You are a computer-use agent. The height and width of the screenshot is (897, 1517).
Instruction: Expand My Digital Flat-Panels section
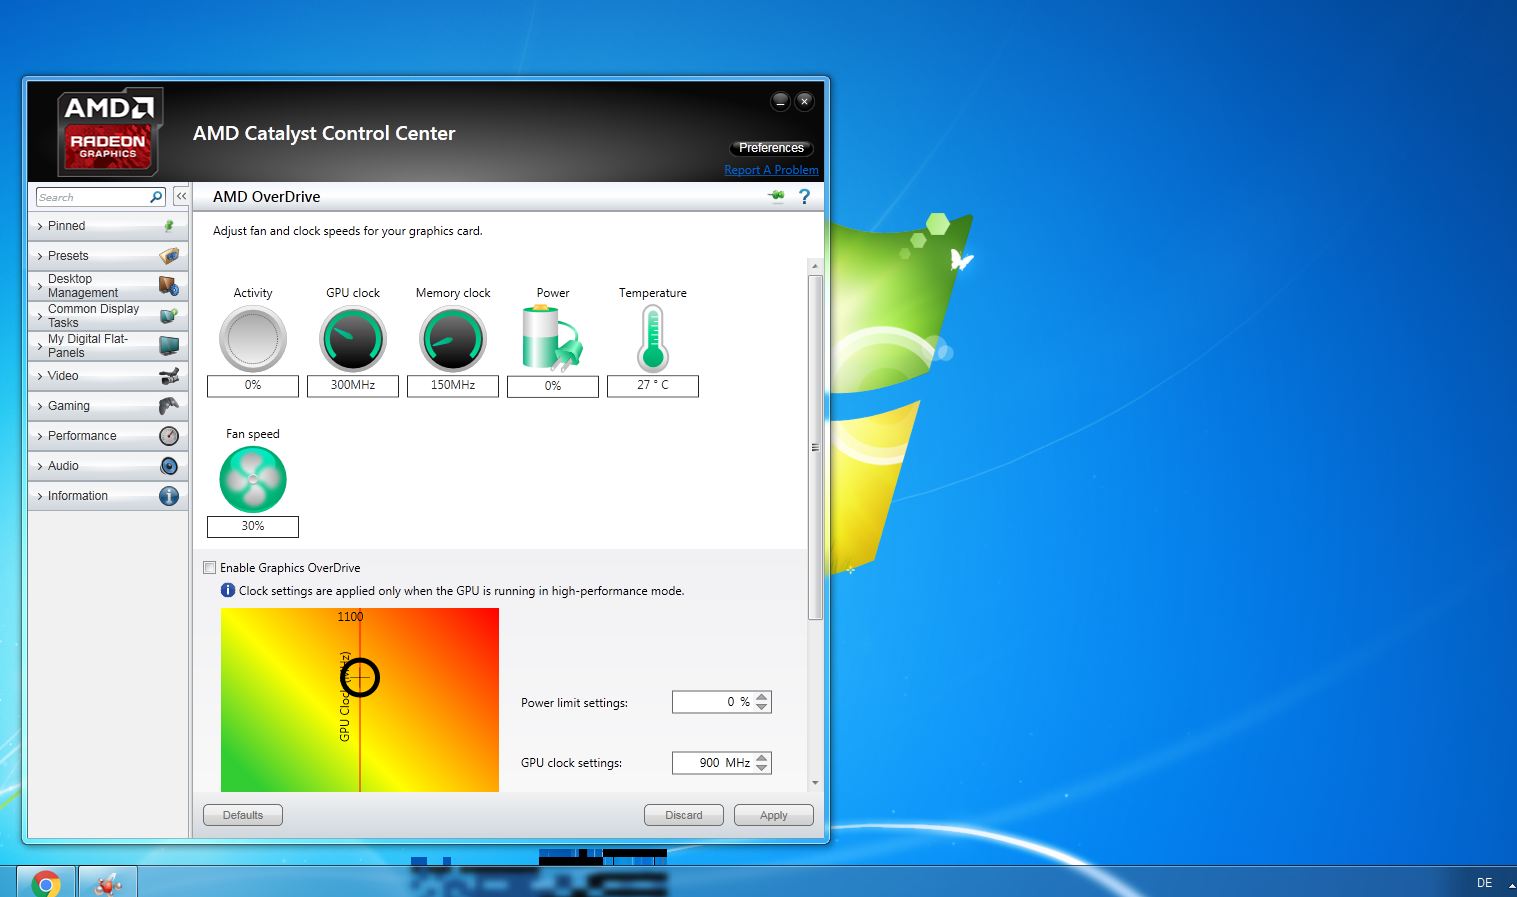pos(108,346)
